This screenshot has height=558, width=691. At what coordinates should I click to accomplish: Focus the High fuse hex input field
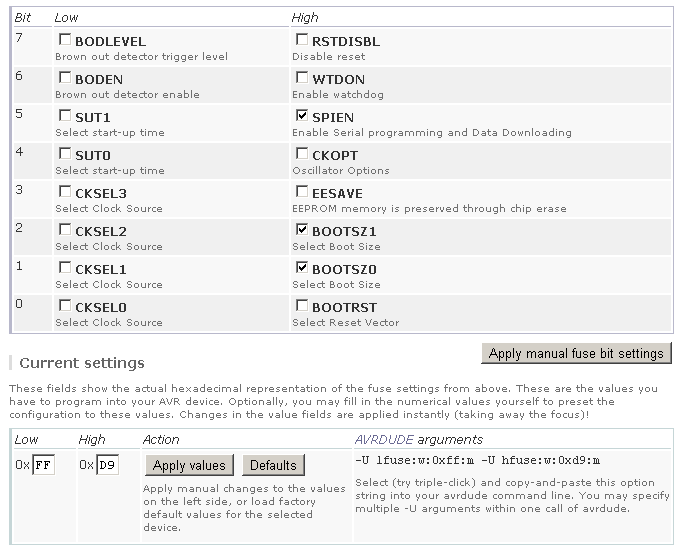click(107, 465)
